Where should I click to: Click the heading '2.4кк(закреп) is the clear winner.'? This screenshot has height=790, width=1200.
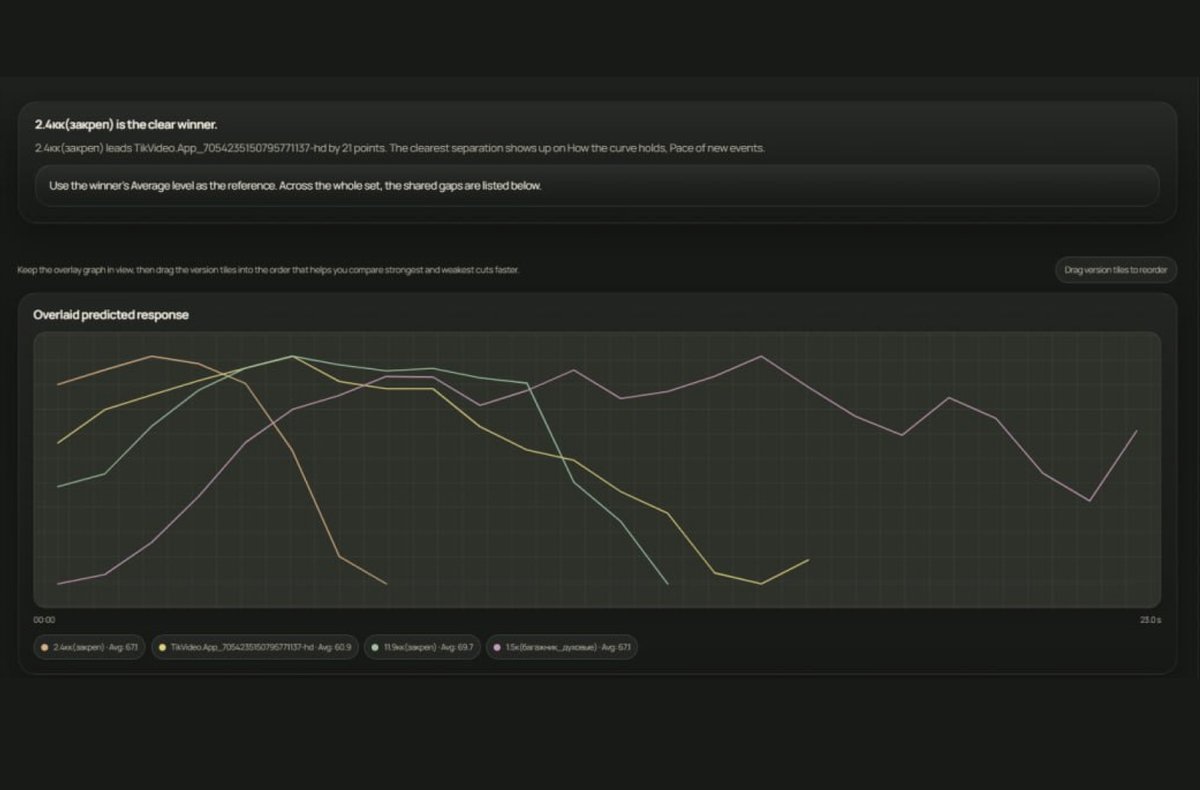click(x=126, y=125)
